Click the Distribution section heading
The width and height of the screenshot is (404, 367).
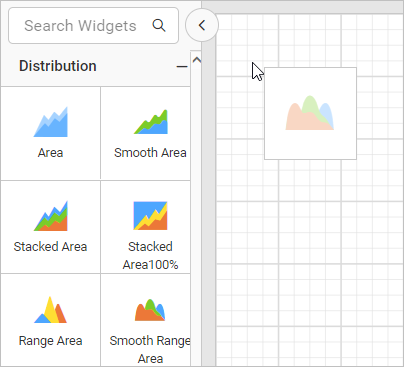58,66
